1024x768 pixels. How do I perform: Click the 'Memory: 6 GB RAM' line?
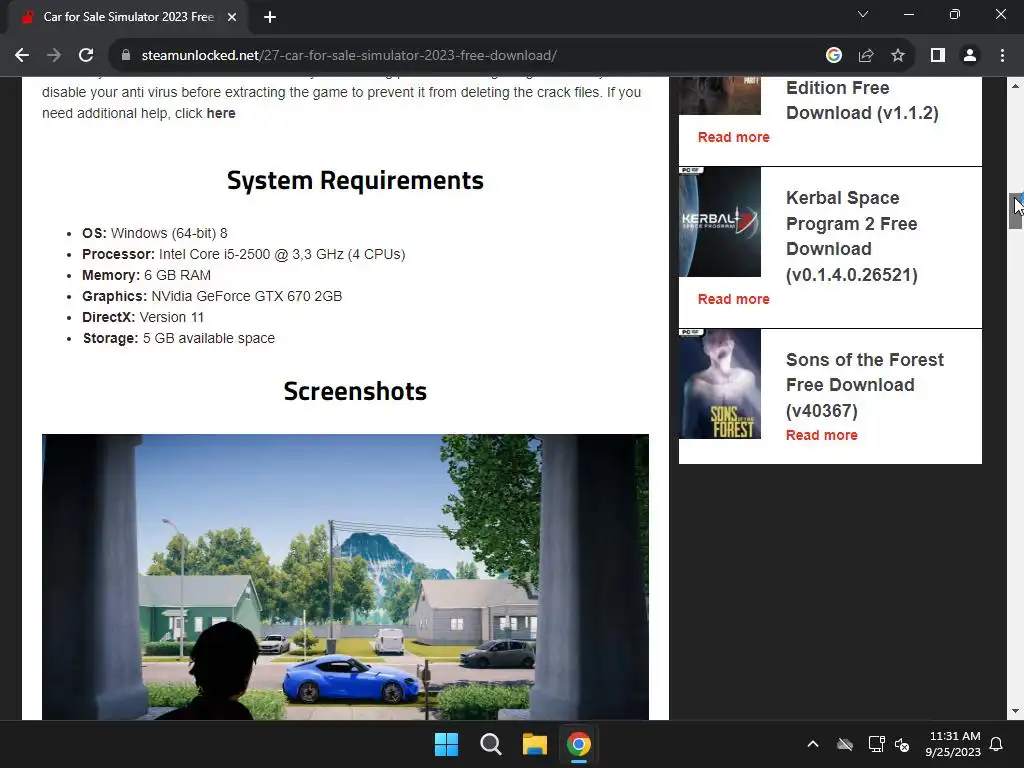coord(146,275)
